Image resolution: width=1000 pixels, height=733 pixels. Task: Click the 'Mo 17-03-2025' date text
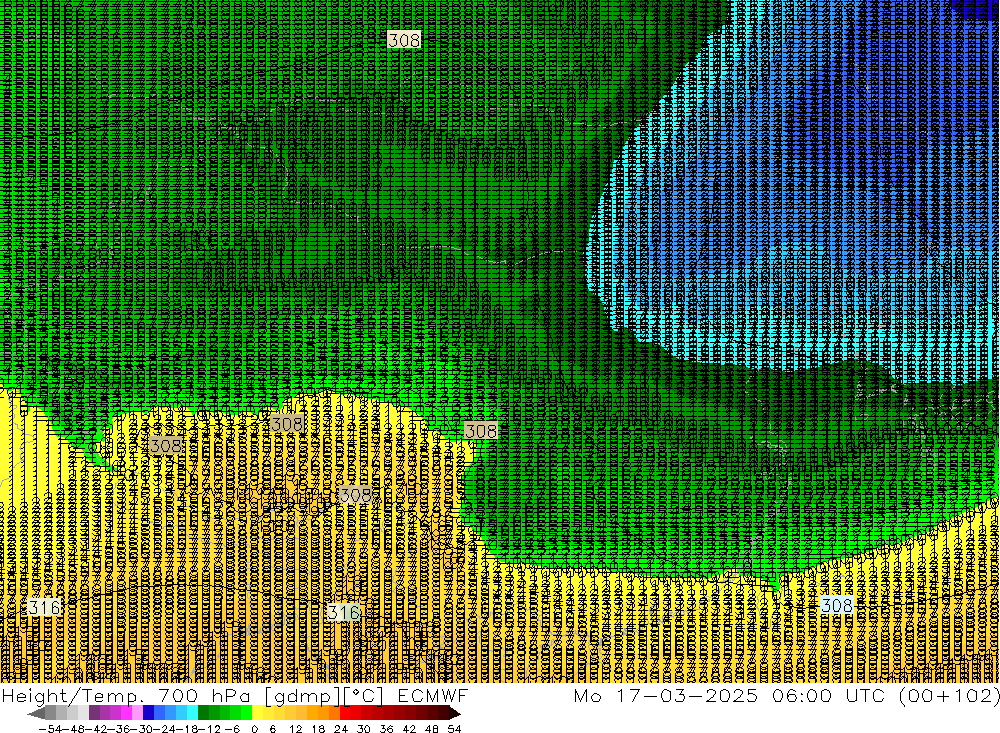point(666,695)
